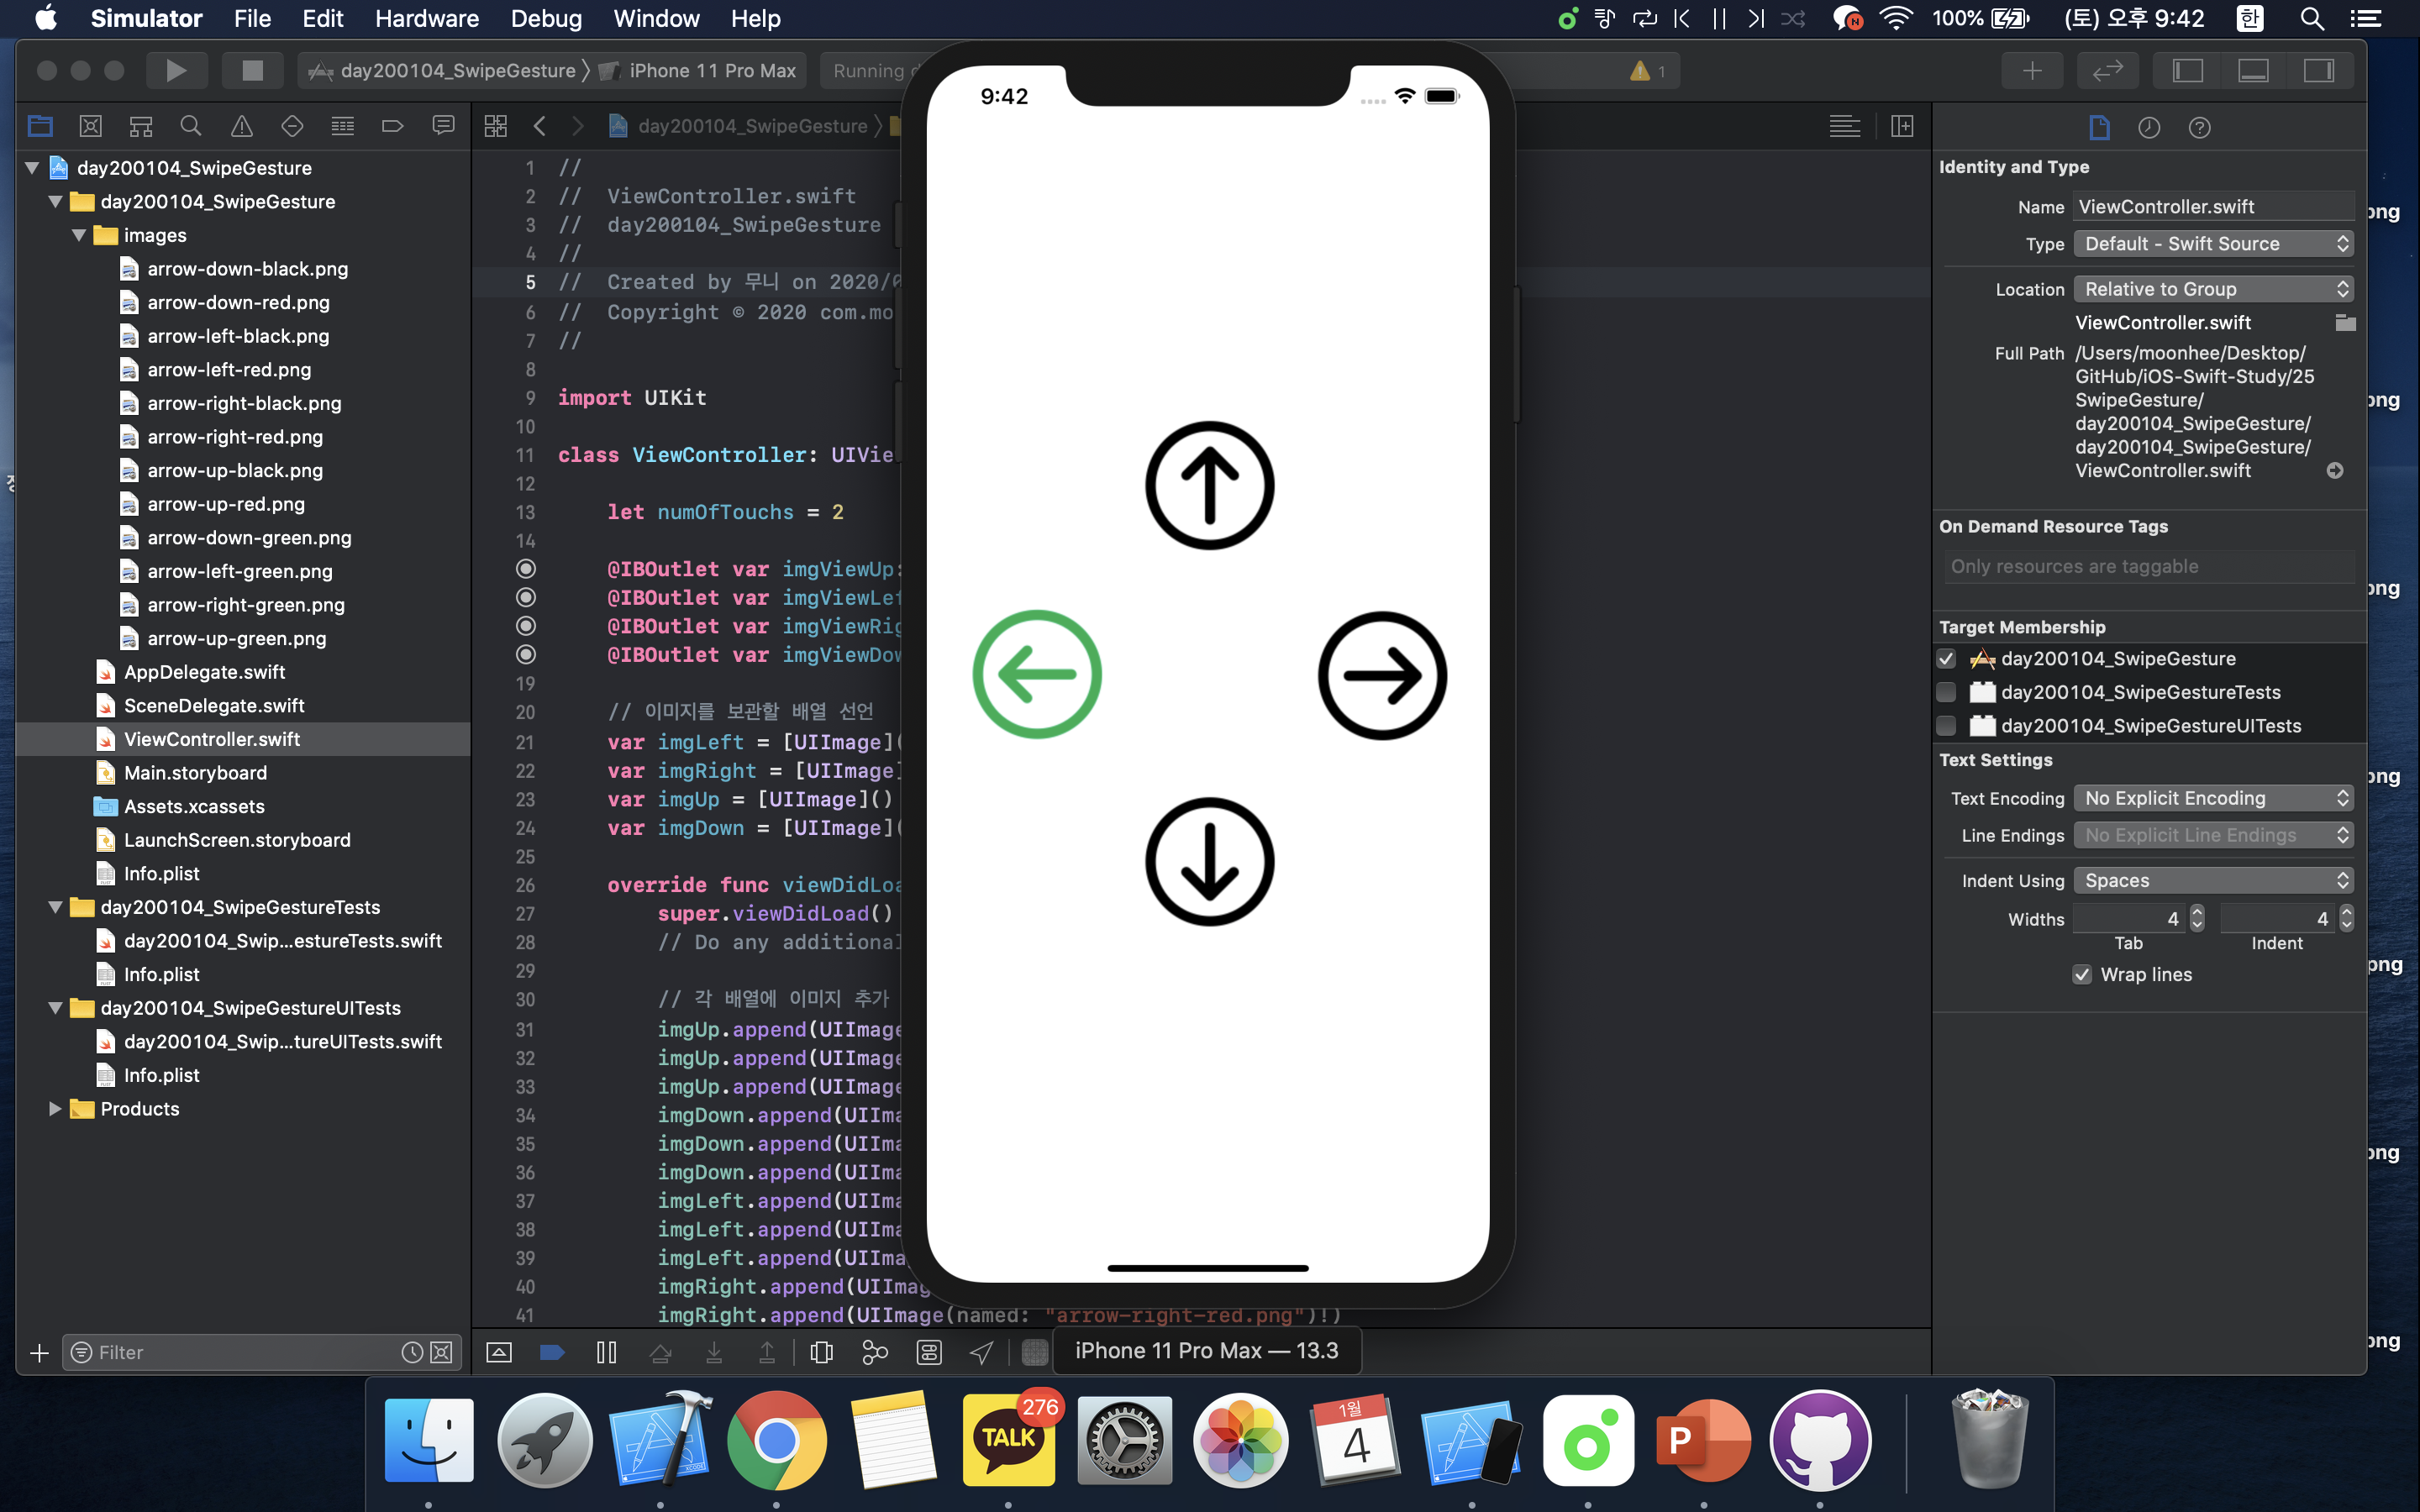Open the Debug menu in the menu bar

tap(546, 18)
